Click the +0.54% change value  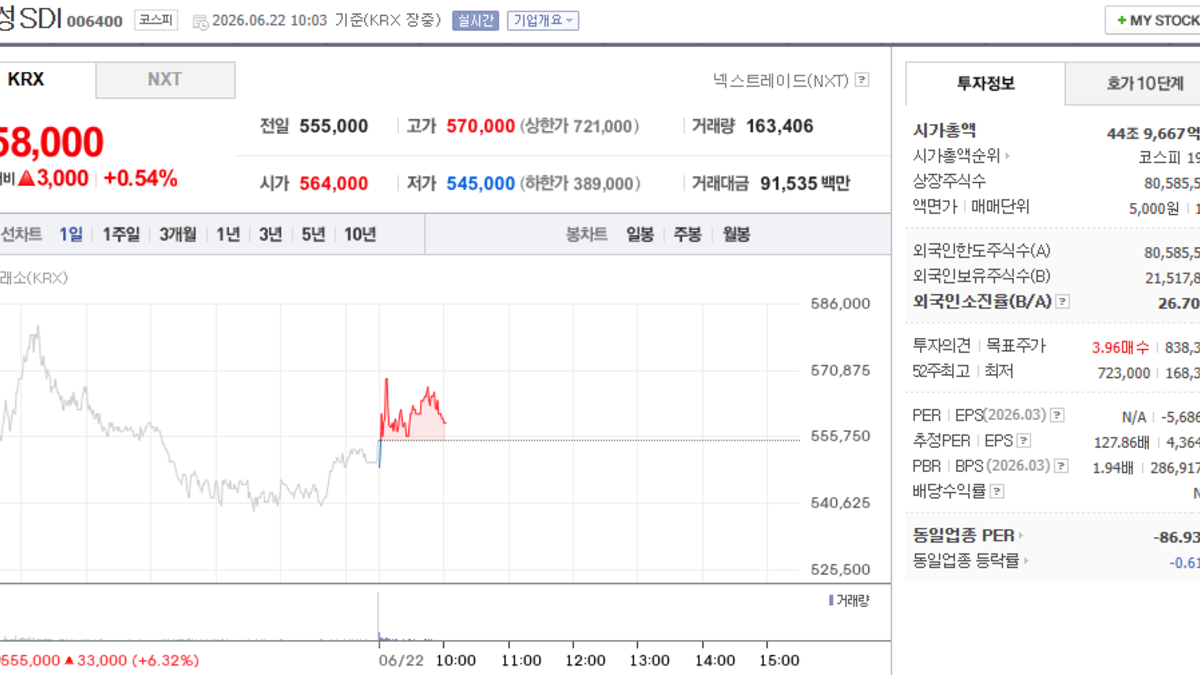pos(140,179)
